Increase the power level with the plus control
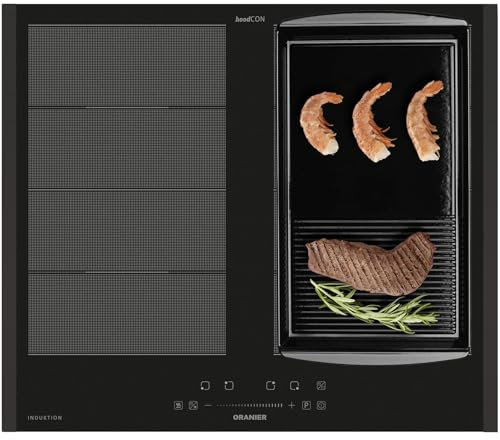 tap(292, 405)
